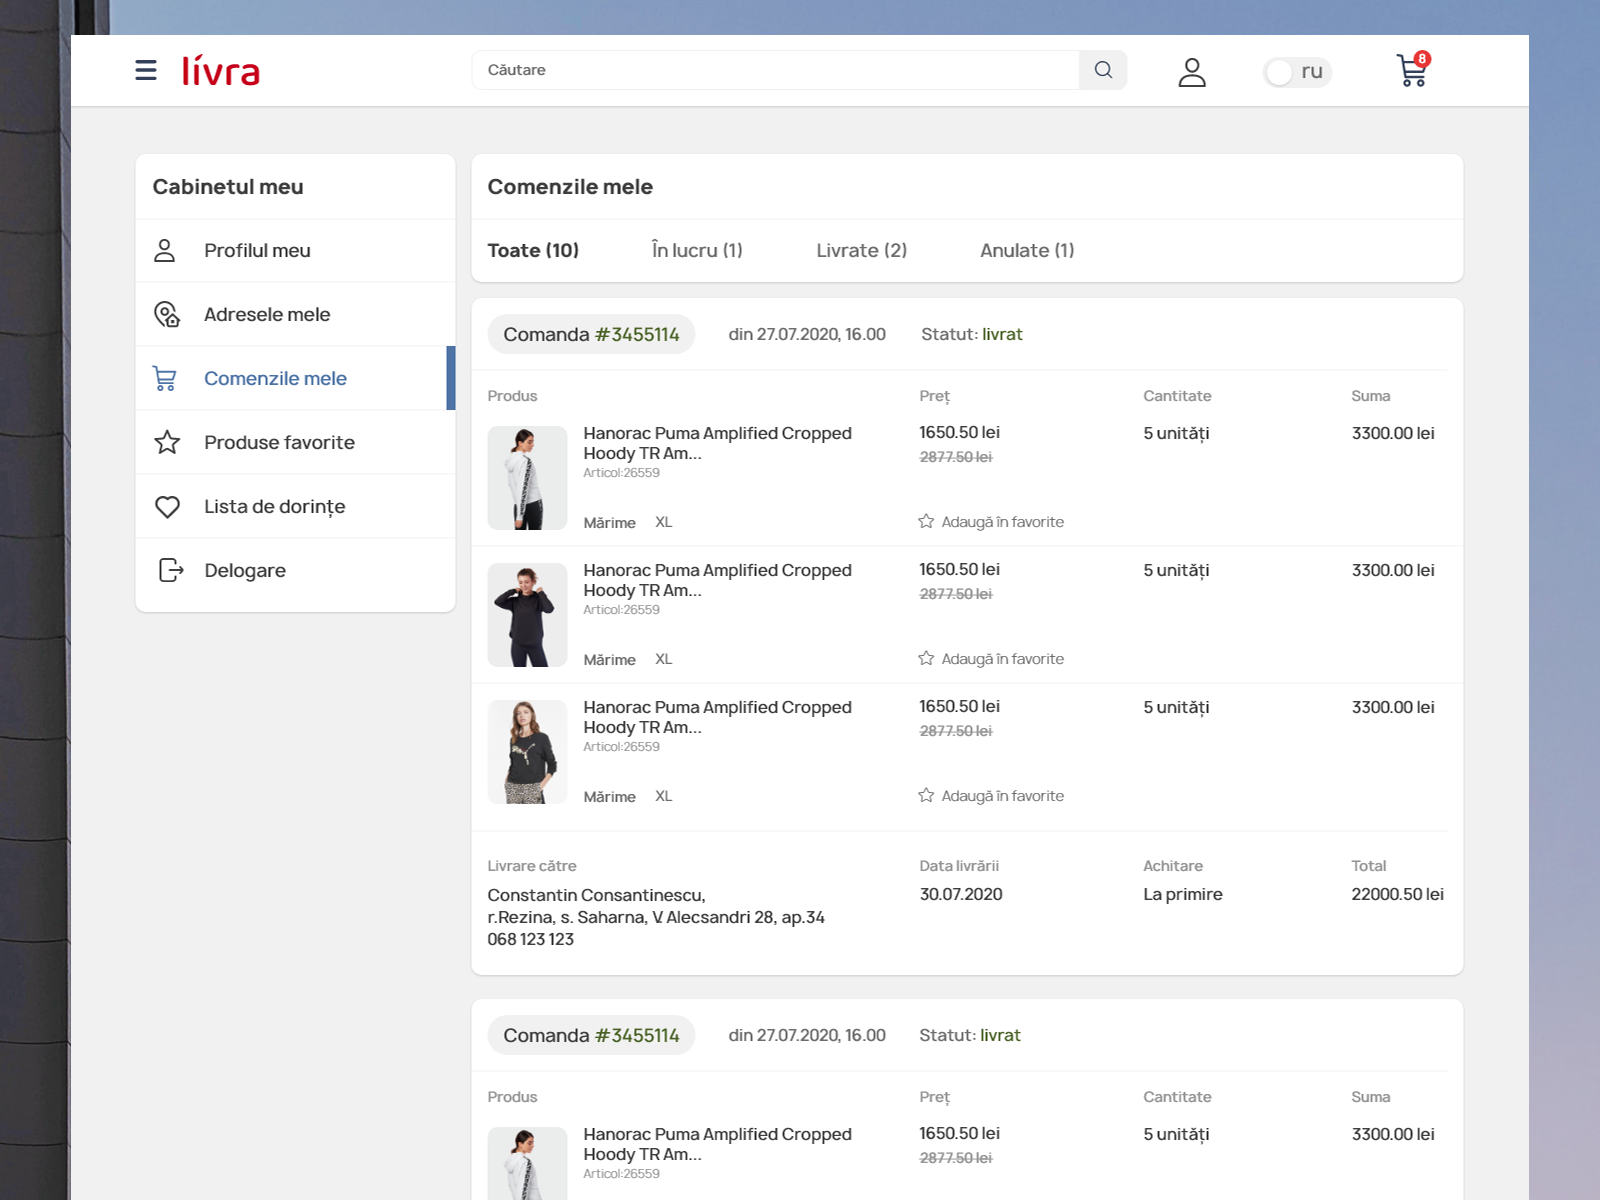Open the shopping cart icon

[1412, 70]
